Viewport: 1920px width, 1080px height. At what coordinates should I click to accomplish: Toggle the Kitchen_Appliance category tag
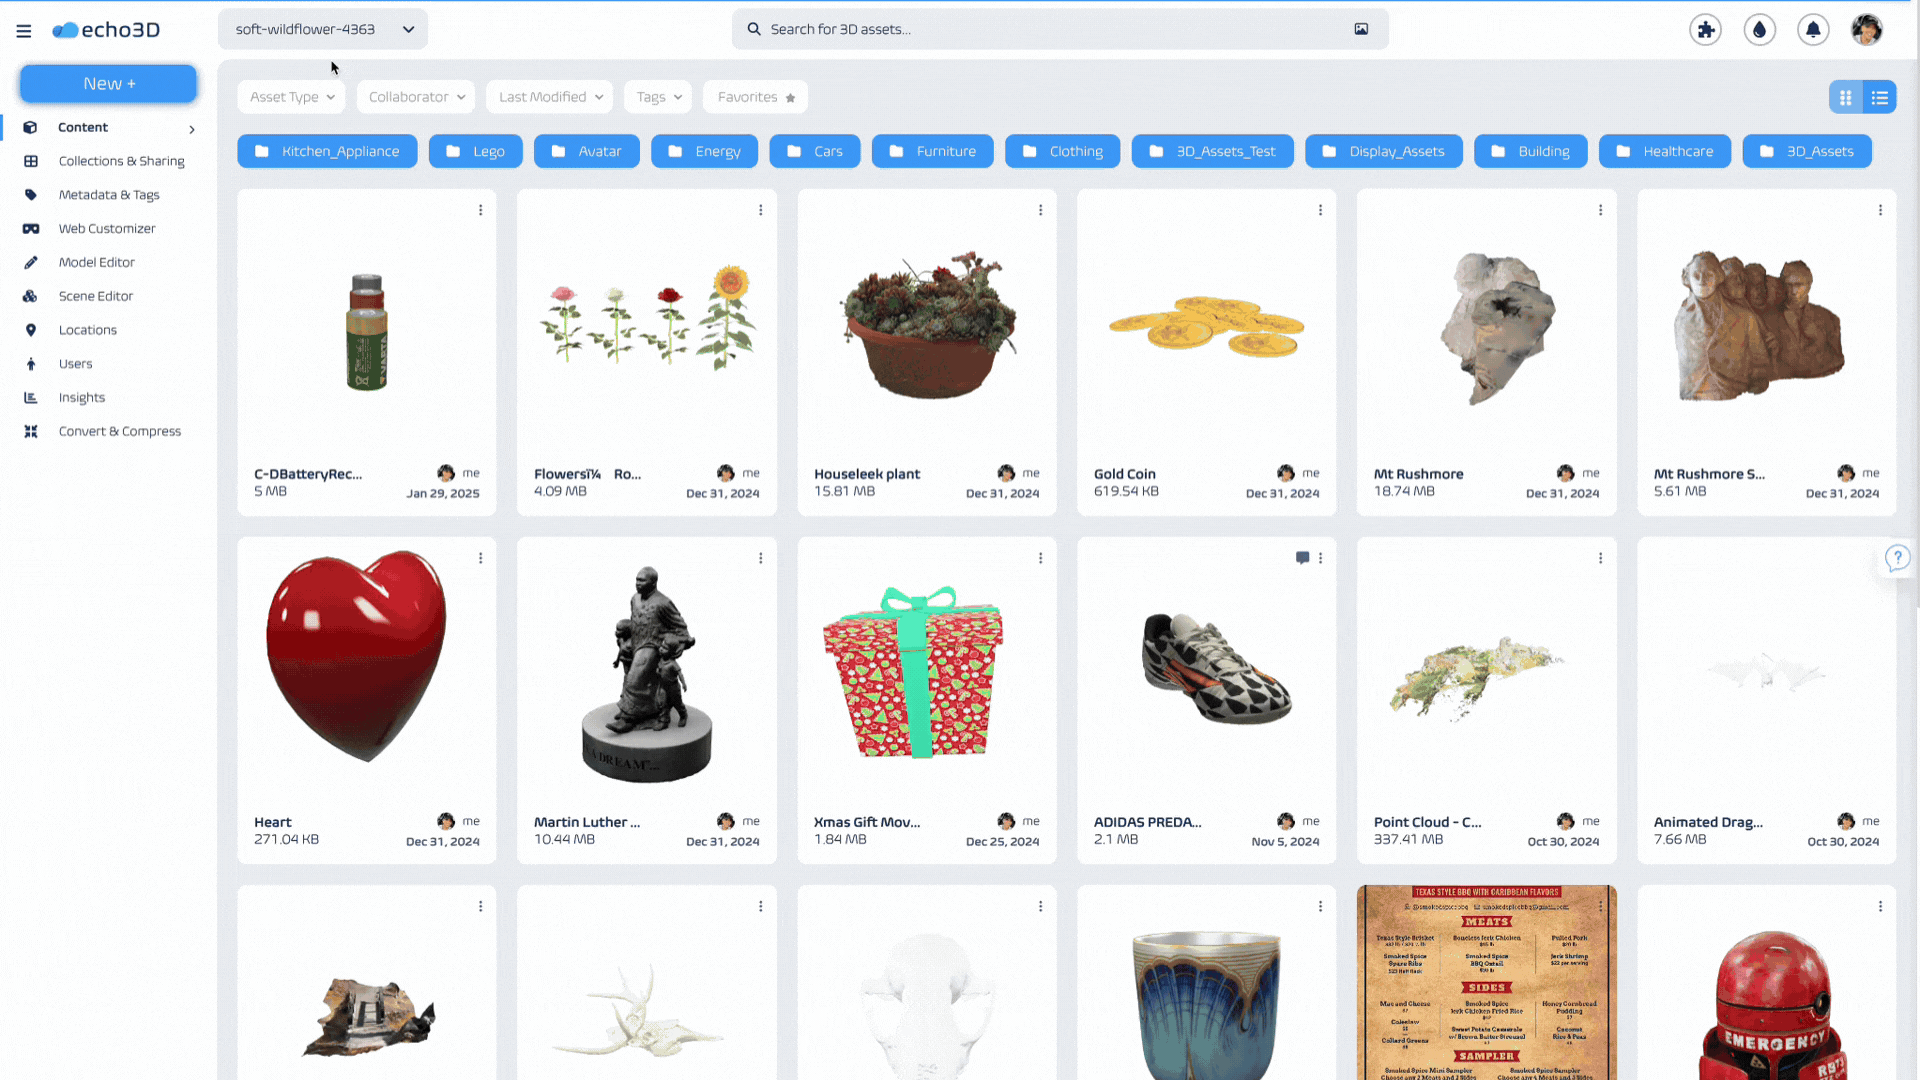(327, 149)
